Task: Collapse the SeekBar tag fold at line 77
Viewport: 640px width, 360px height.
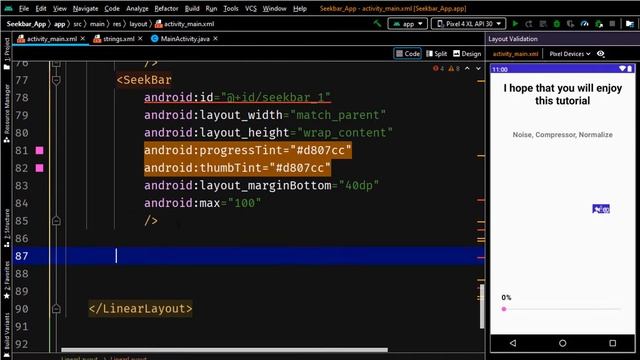Action: (56, 80)
